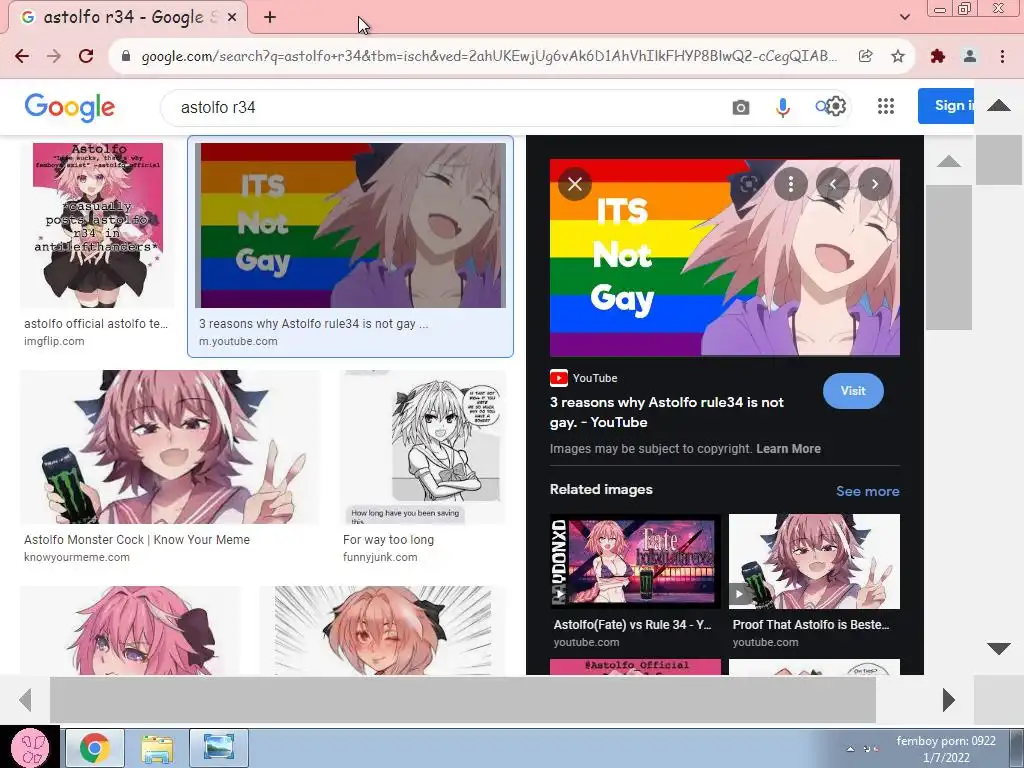Open the Proof That Astolfo is Beste related image
This screenshot has width=1024, height=768.
pos(814,562)
